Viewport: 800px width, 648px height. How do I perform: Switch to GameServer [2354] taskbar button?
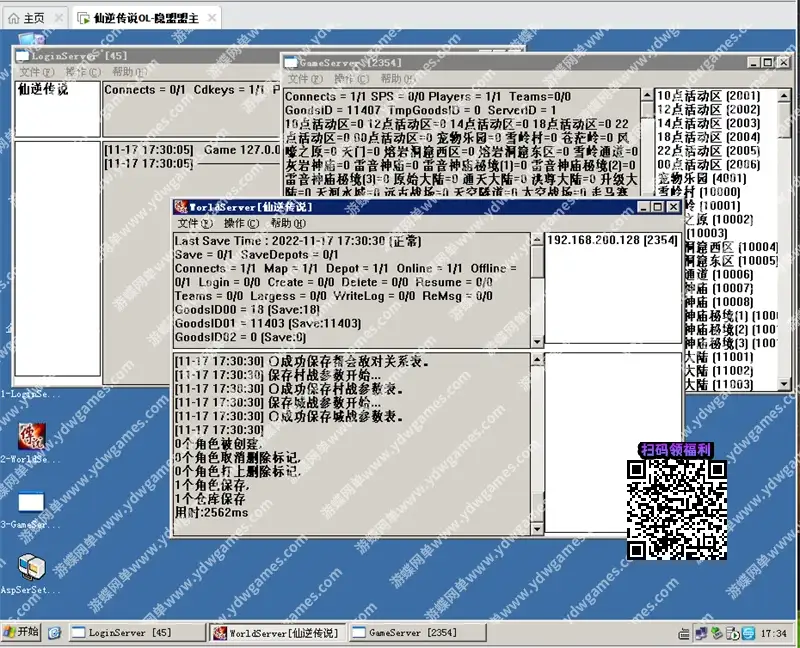click(x=418, y=633)
